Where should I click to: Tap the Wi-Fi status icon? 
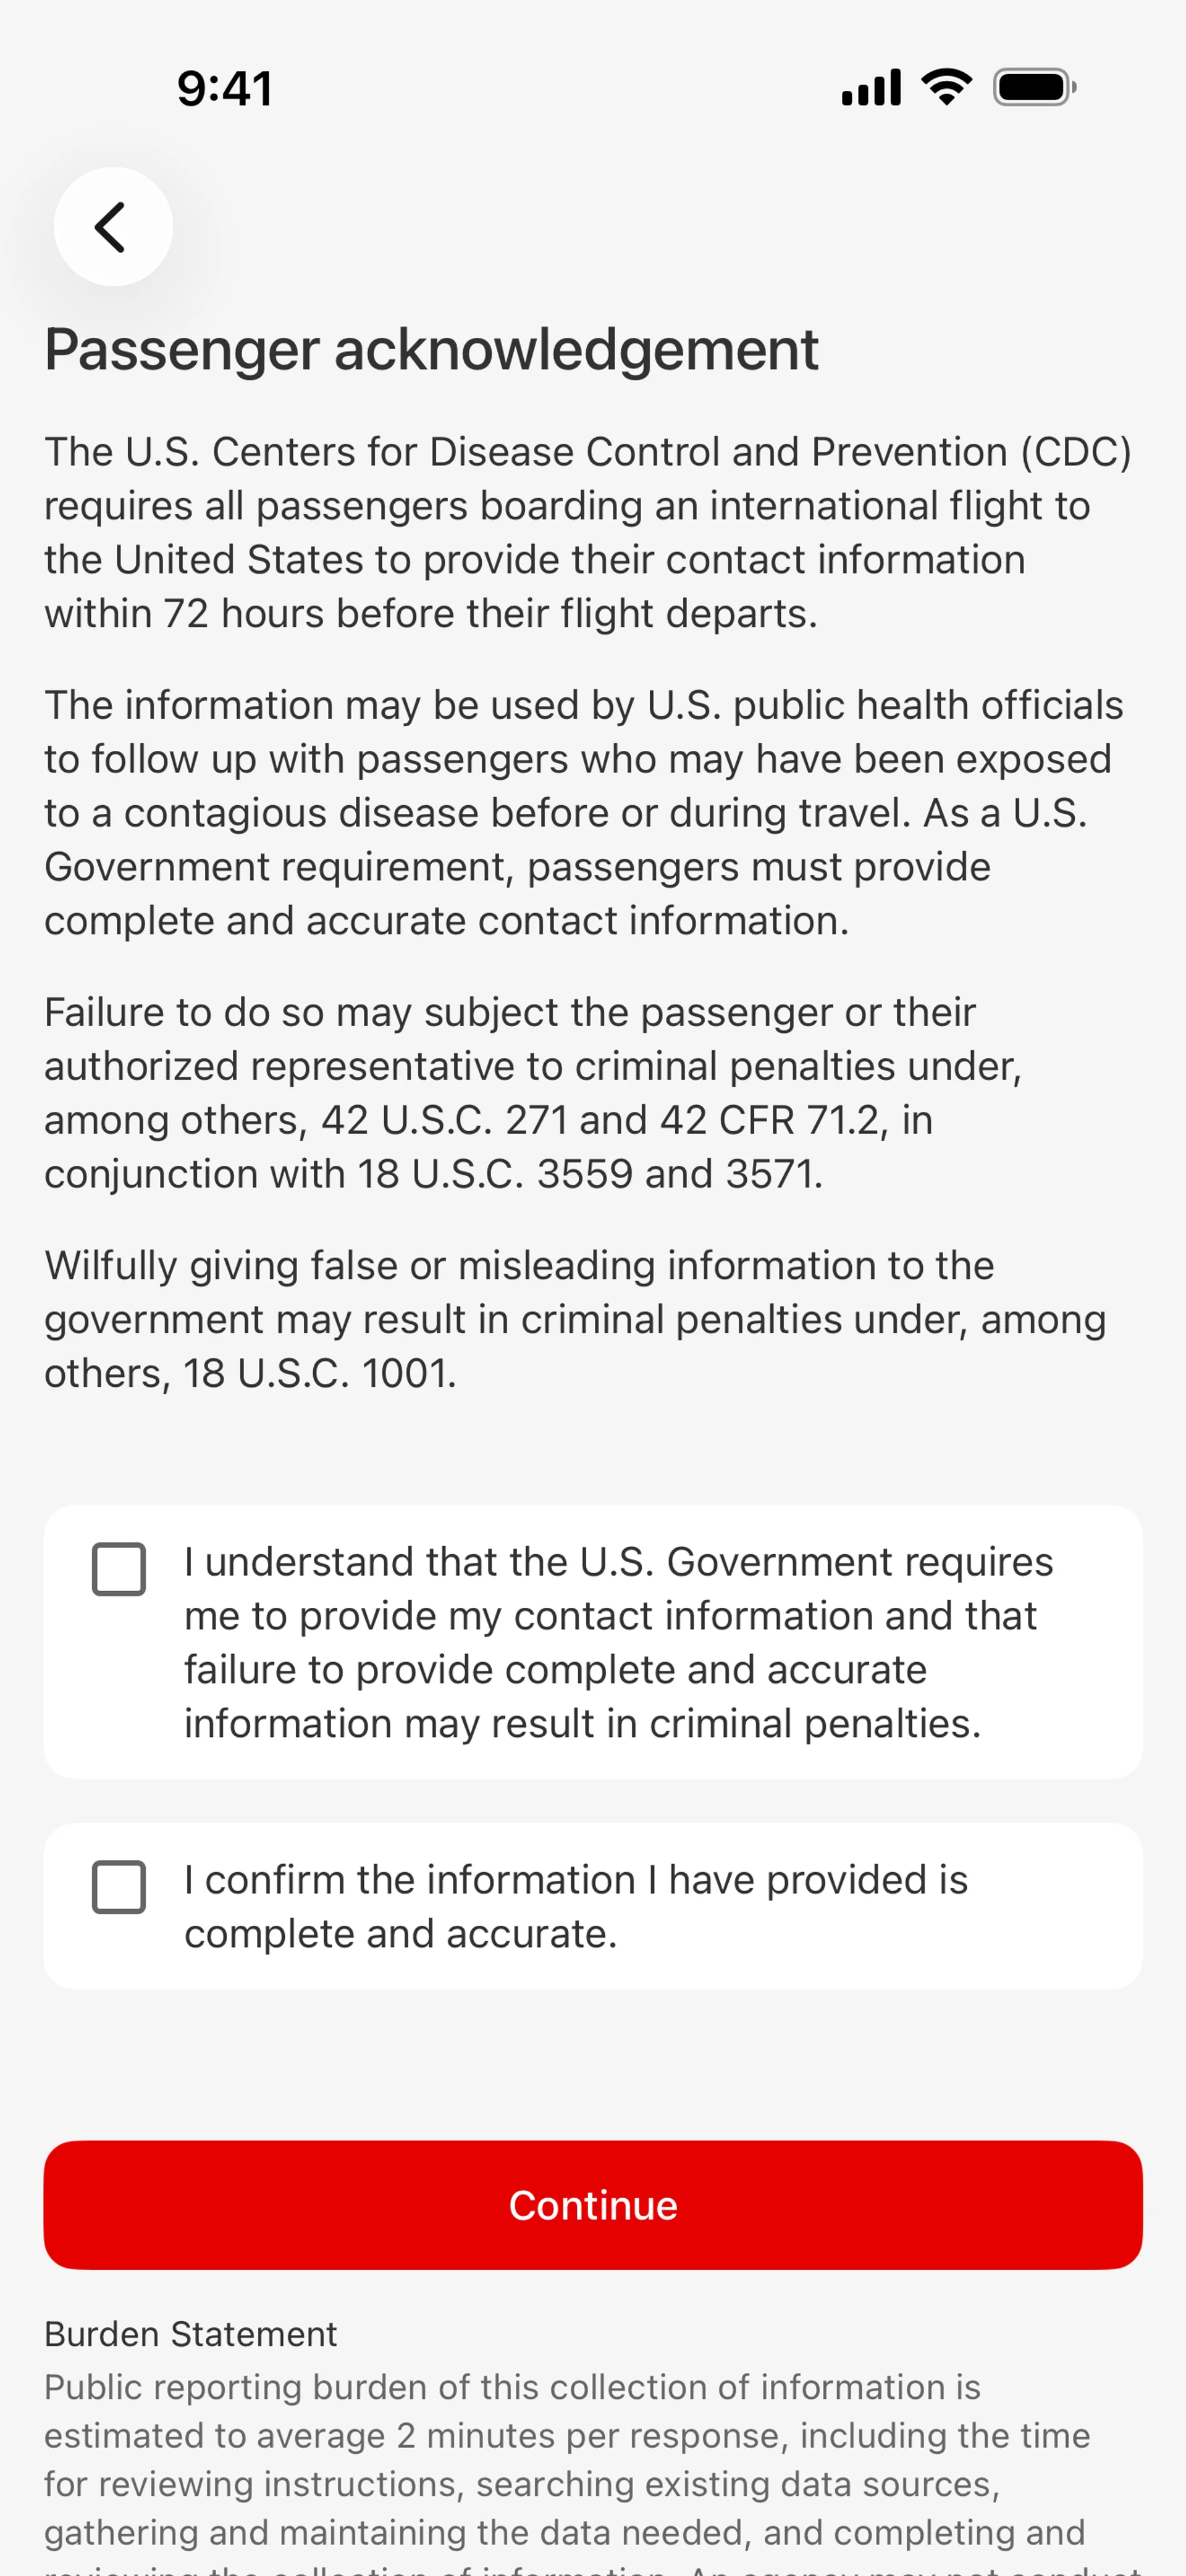coord(946,87)
